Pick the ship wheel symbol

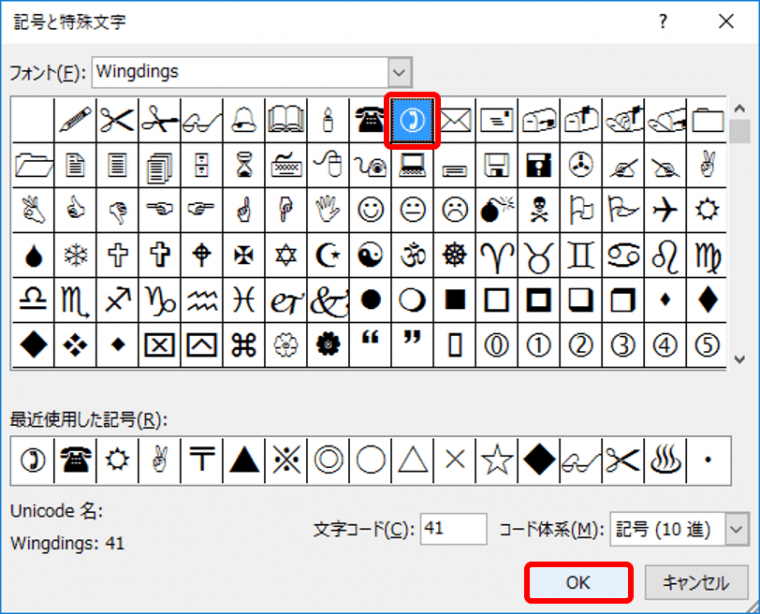(455, 255)
